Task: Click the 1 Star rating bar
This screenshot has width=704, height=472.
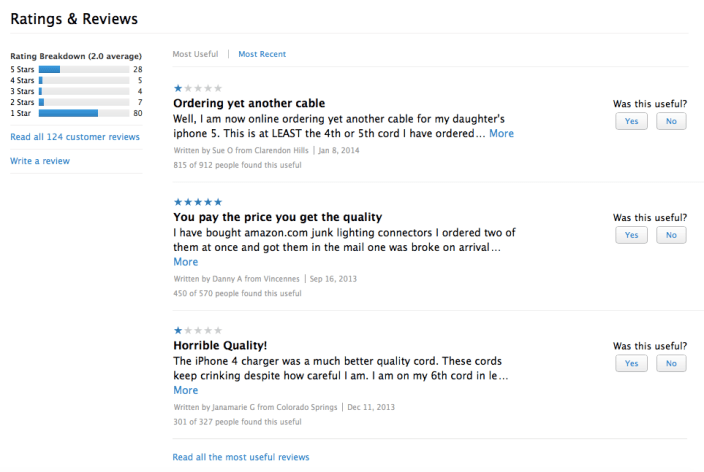Action: coord(84,113)
